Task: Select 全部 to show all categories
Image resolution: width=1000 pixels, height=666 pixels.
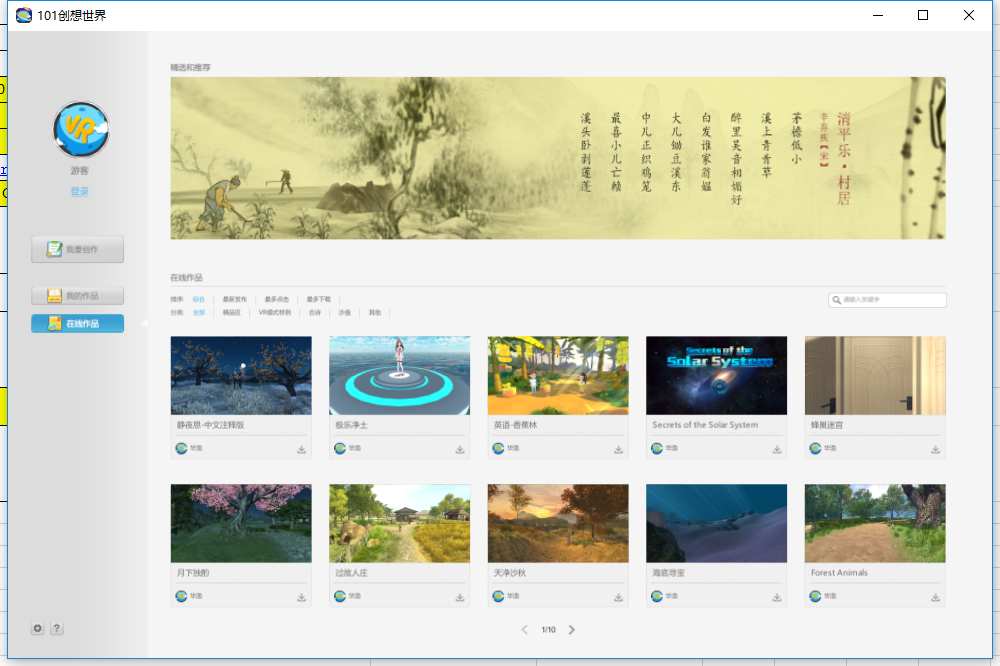Action: 199,312
